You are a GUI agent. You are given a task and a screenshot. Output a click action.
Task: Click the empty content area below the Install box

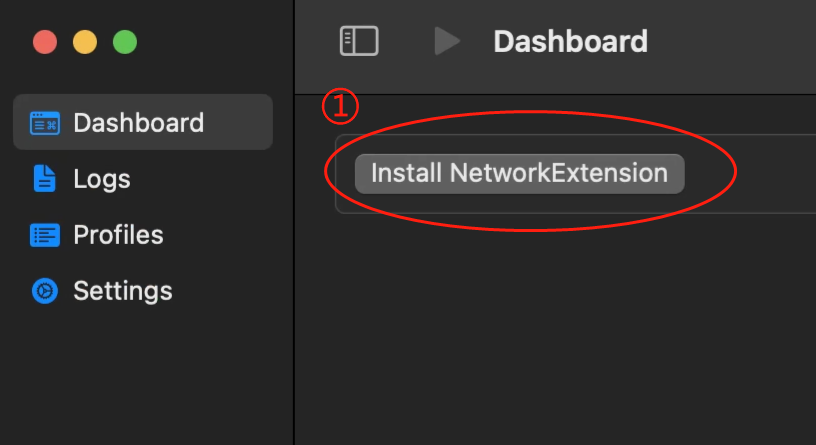tap(555, 333)
